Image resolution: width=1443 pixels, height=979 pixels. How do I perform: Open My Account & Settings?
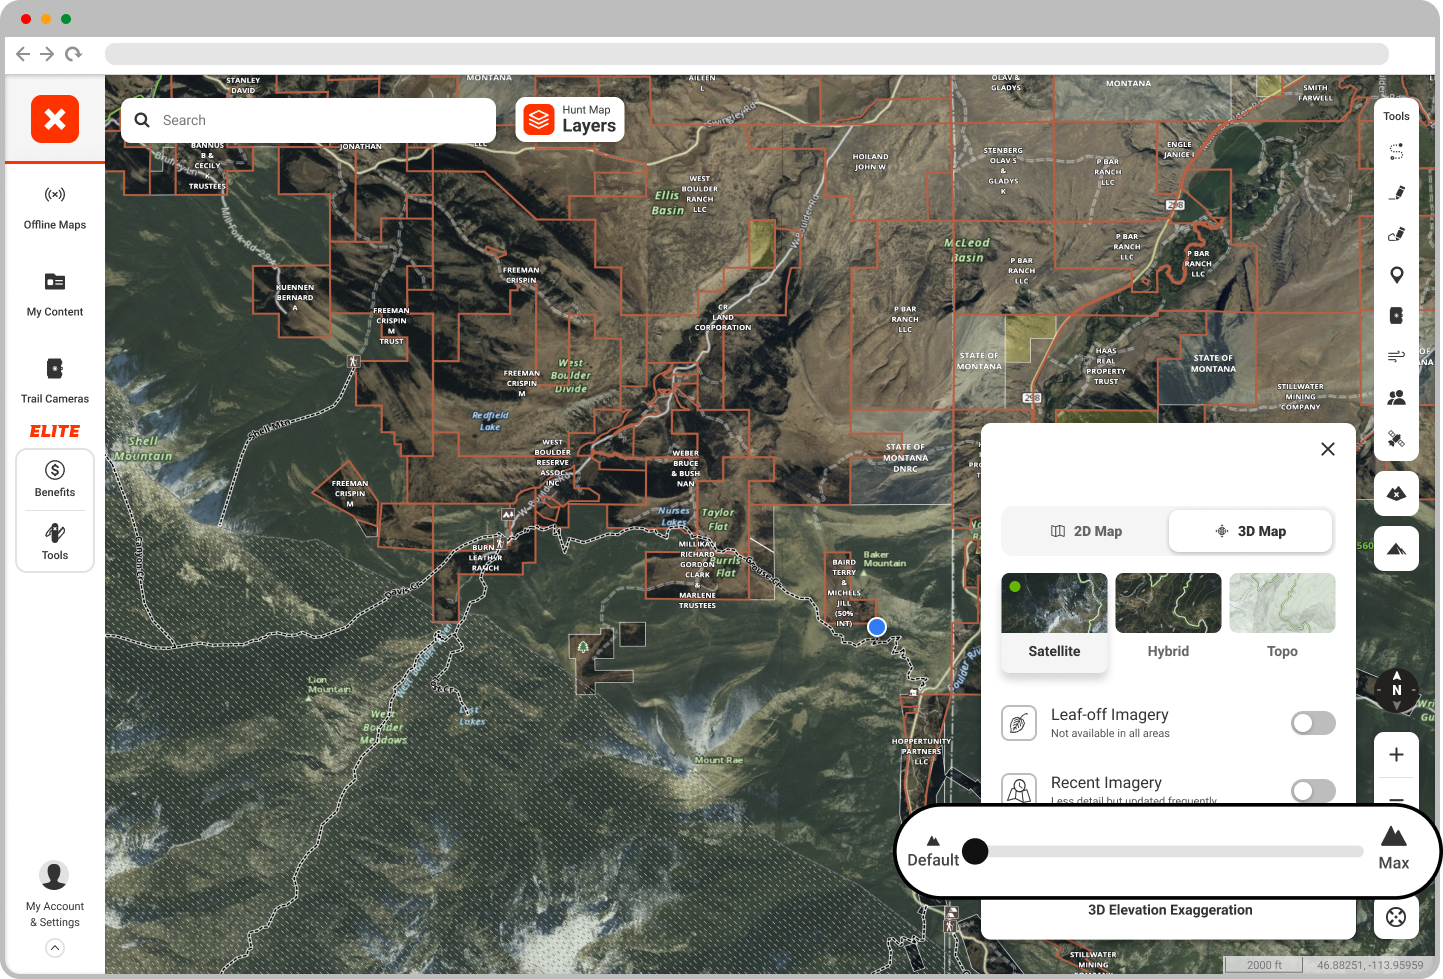pyautogui.click(x=55, y=894)
